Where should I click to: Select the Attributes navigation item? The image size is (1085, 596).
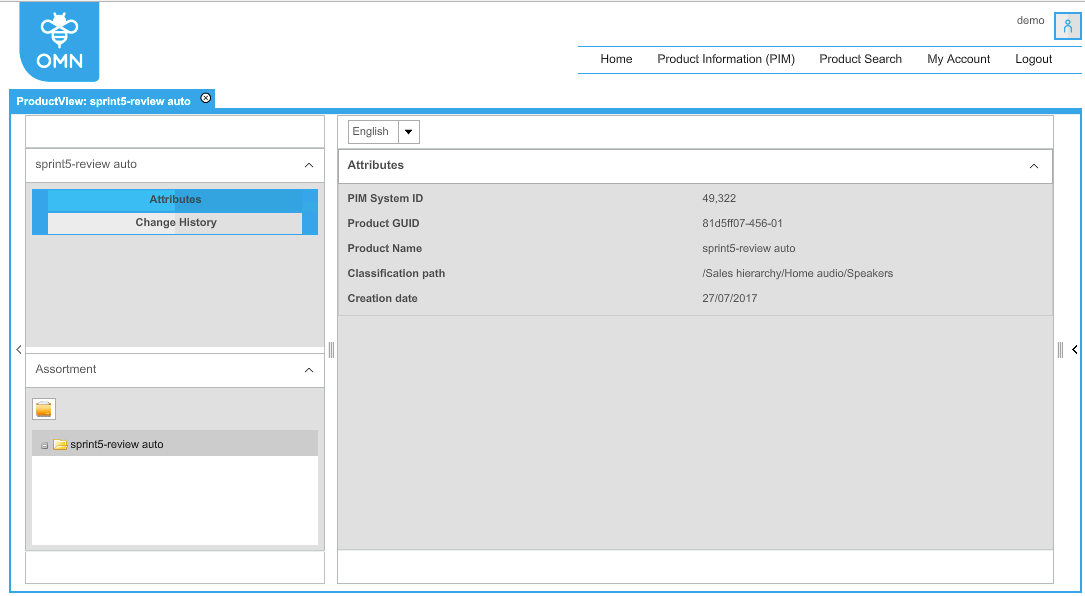(x=175, y=199)
